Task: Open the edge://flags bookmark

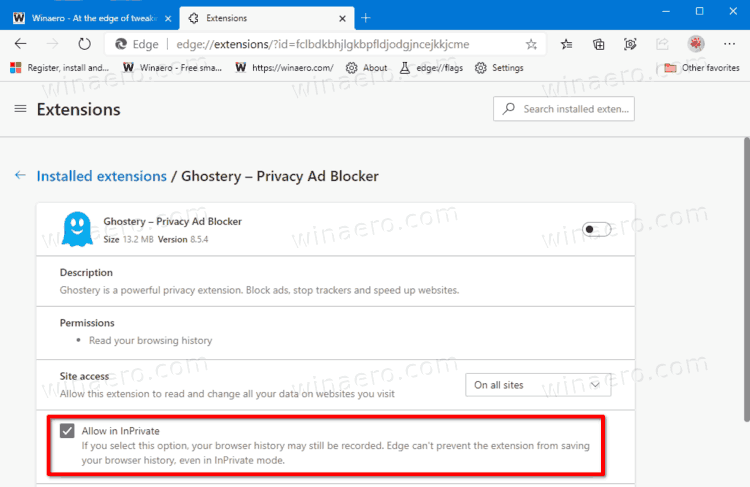Action: point(431,68)
